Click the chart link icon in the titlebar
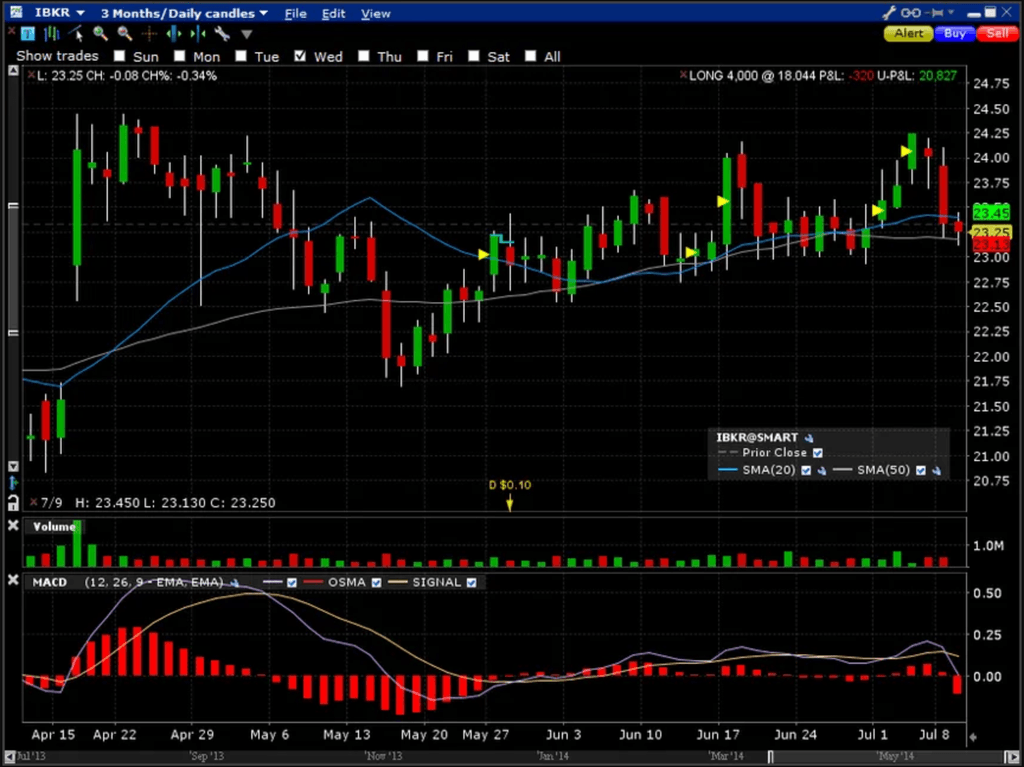The height and width of the screenshot is (767, 1024). (910, 13)
